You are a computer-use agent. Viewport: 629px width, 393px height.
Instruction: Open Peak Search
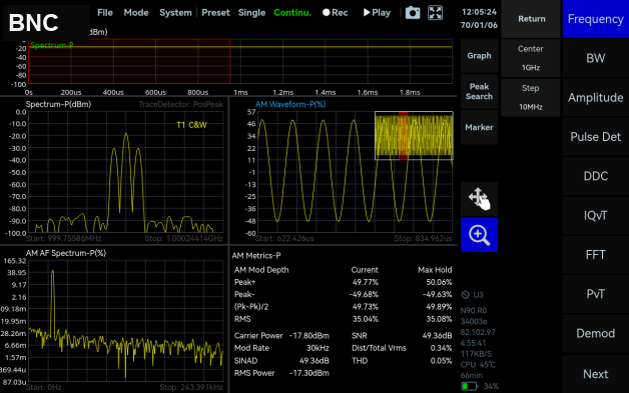pyautogui.click(x=479, y=91)
